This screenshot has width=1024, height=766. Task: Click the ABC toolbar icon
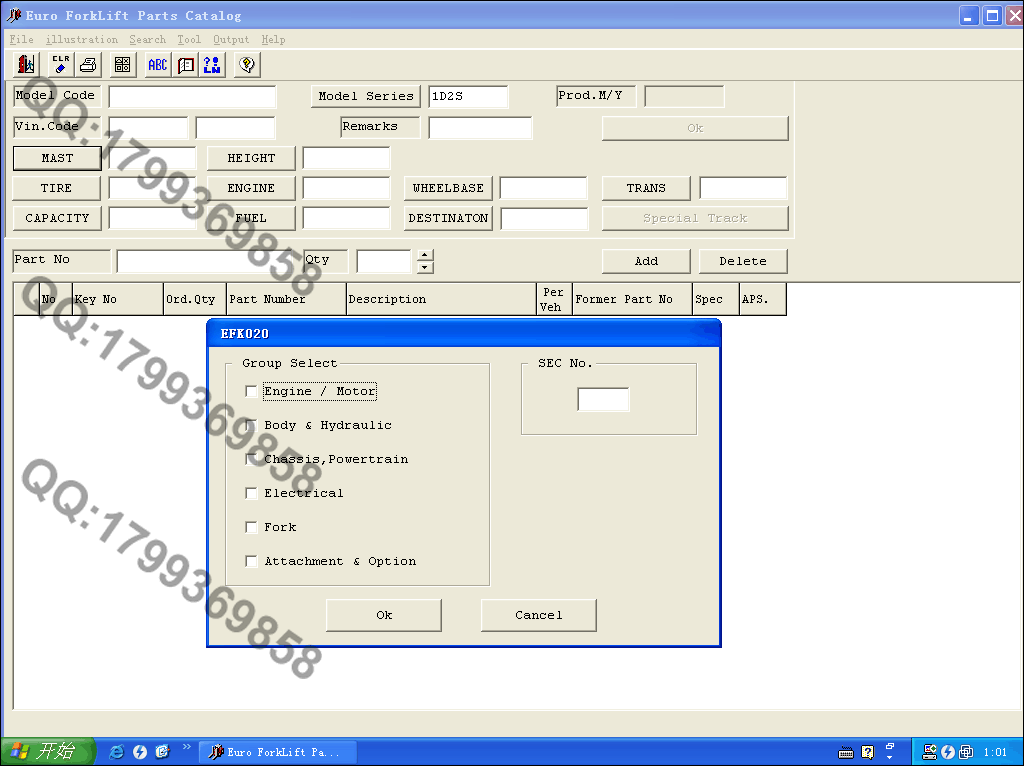point(158,65)
